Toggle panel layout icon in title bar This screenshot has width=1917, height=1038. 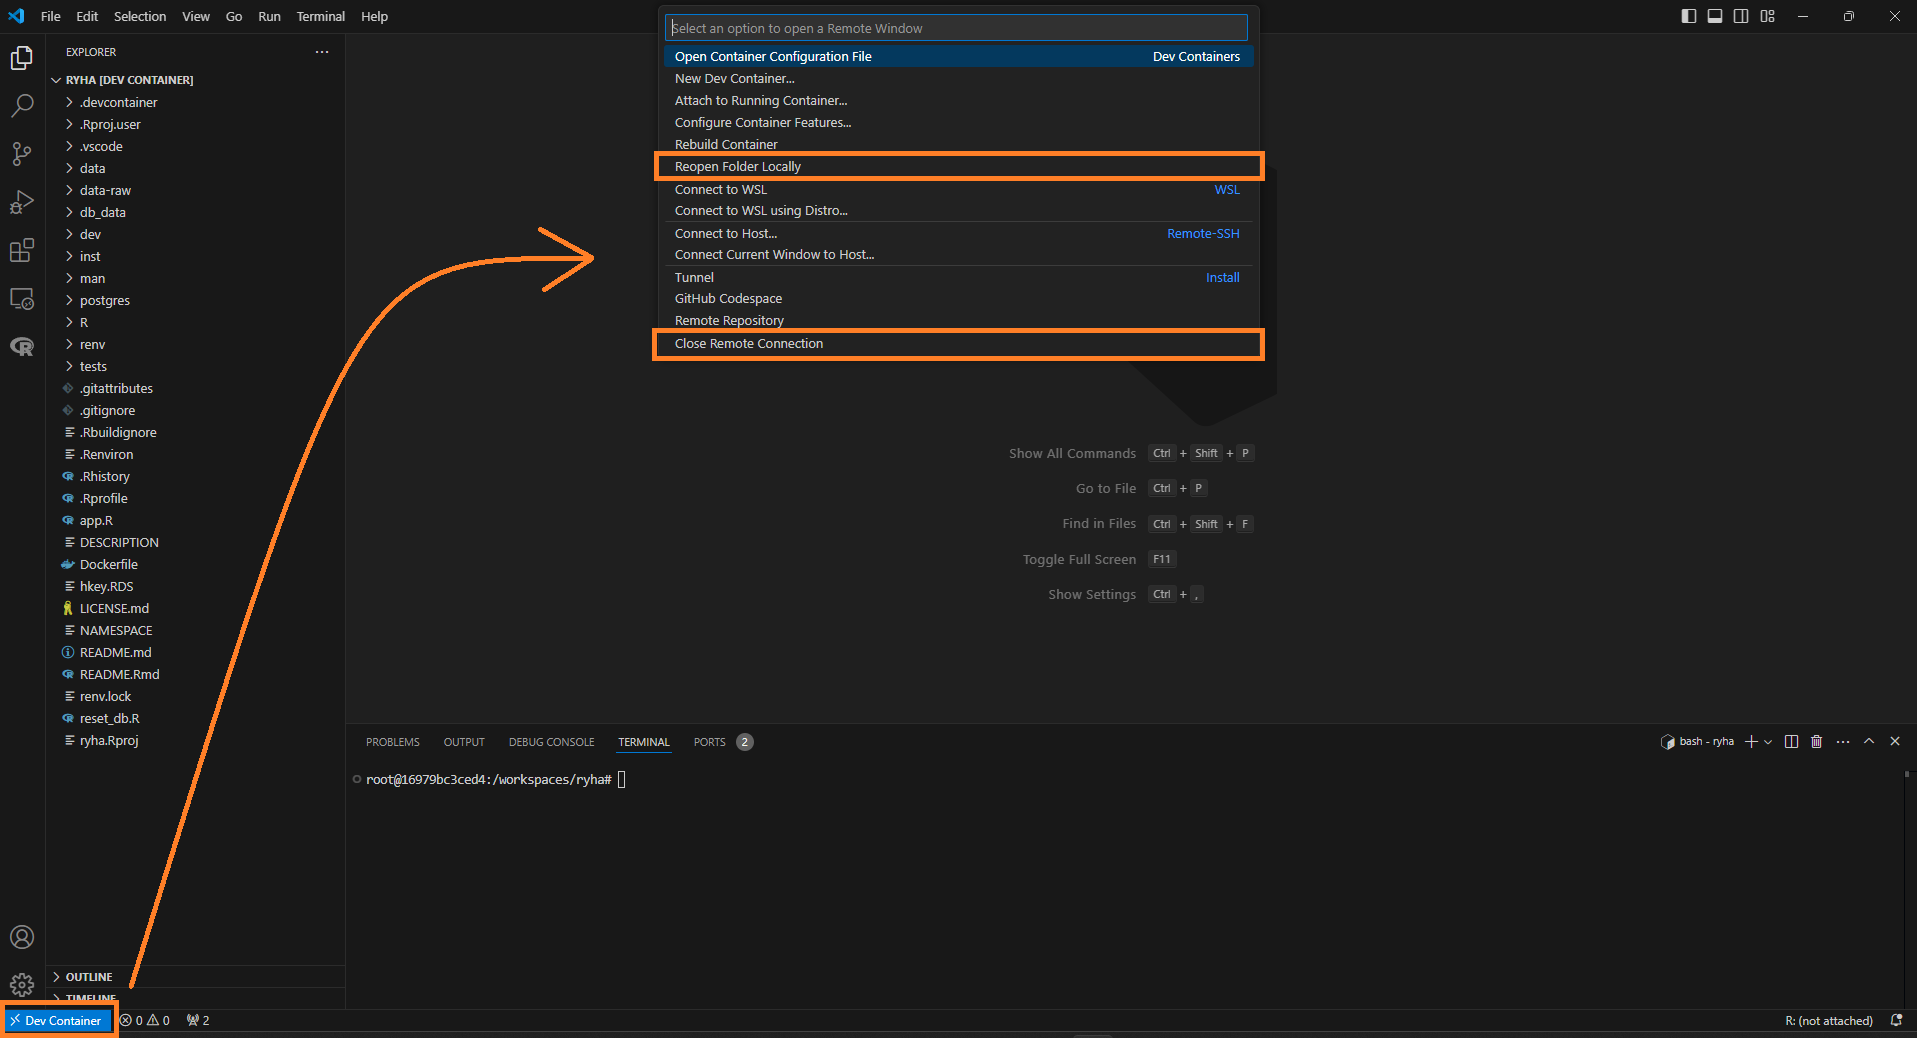click(x=1715, y=16)
